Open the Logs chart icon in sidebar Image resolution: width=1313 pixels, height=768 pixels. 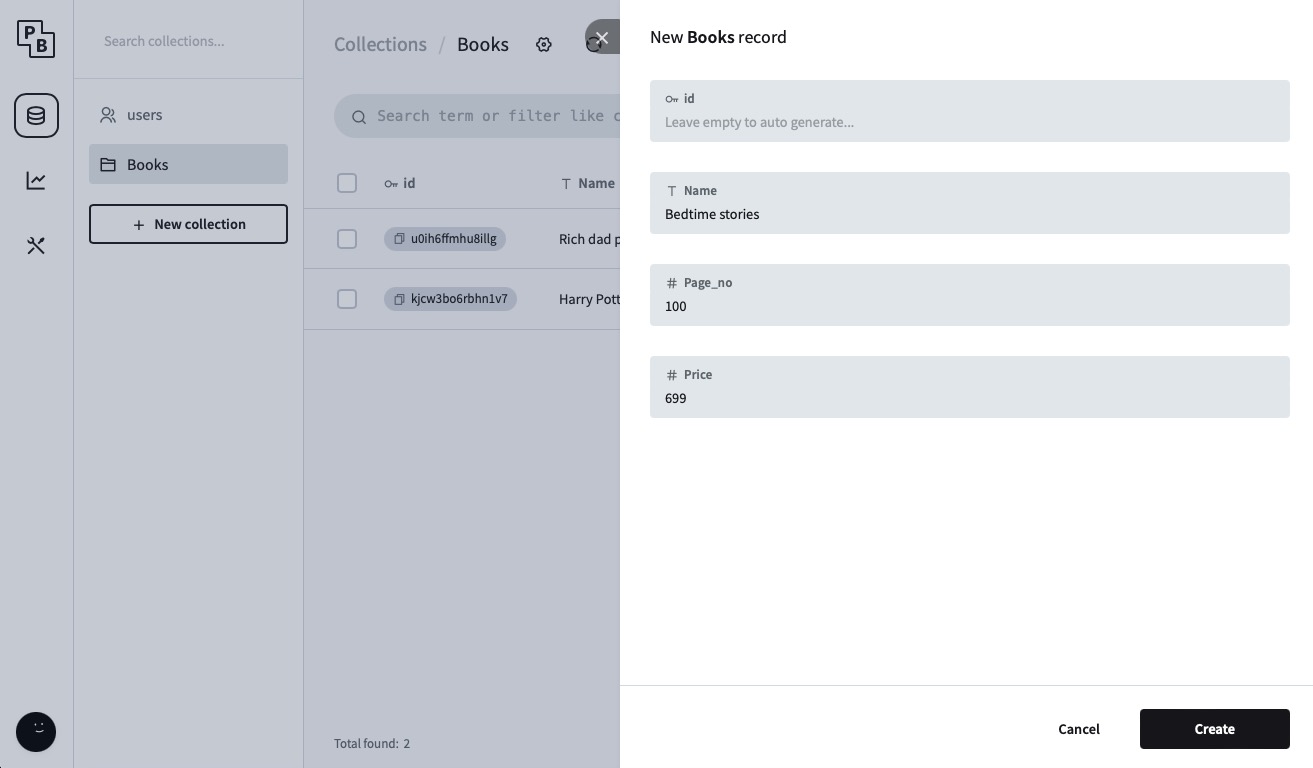36,180
